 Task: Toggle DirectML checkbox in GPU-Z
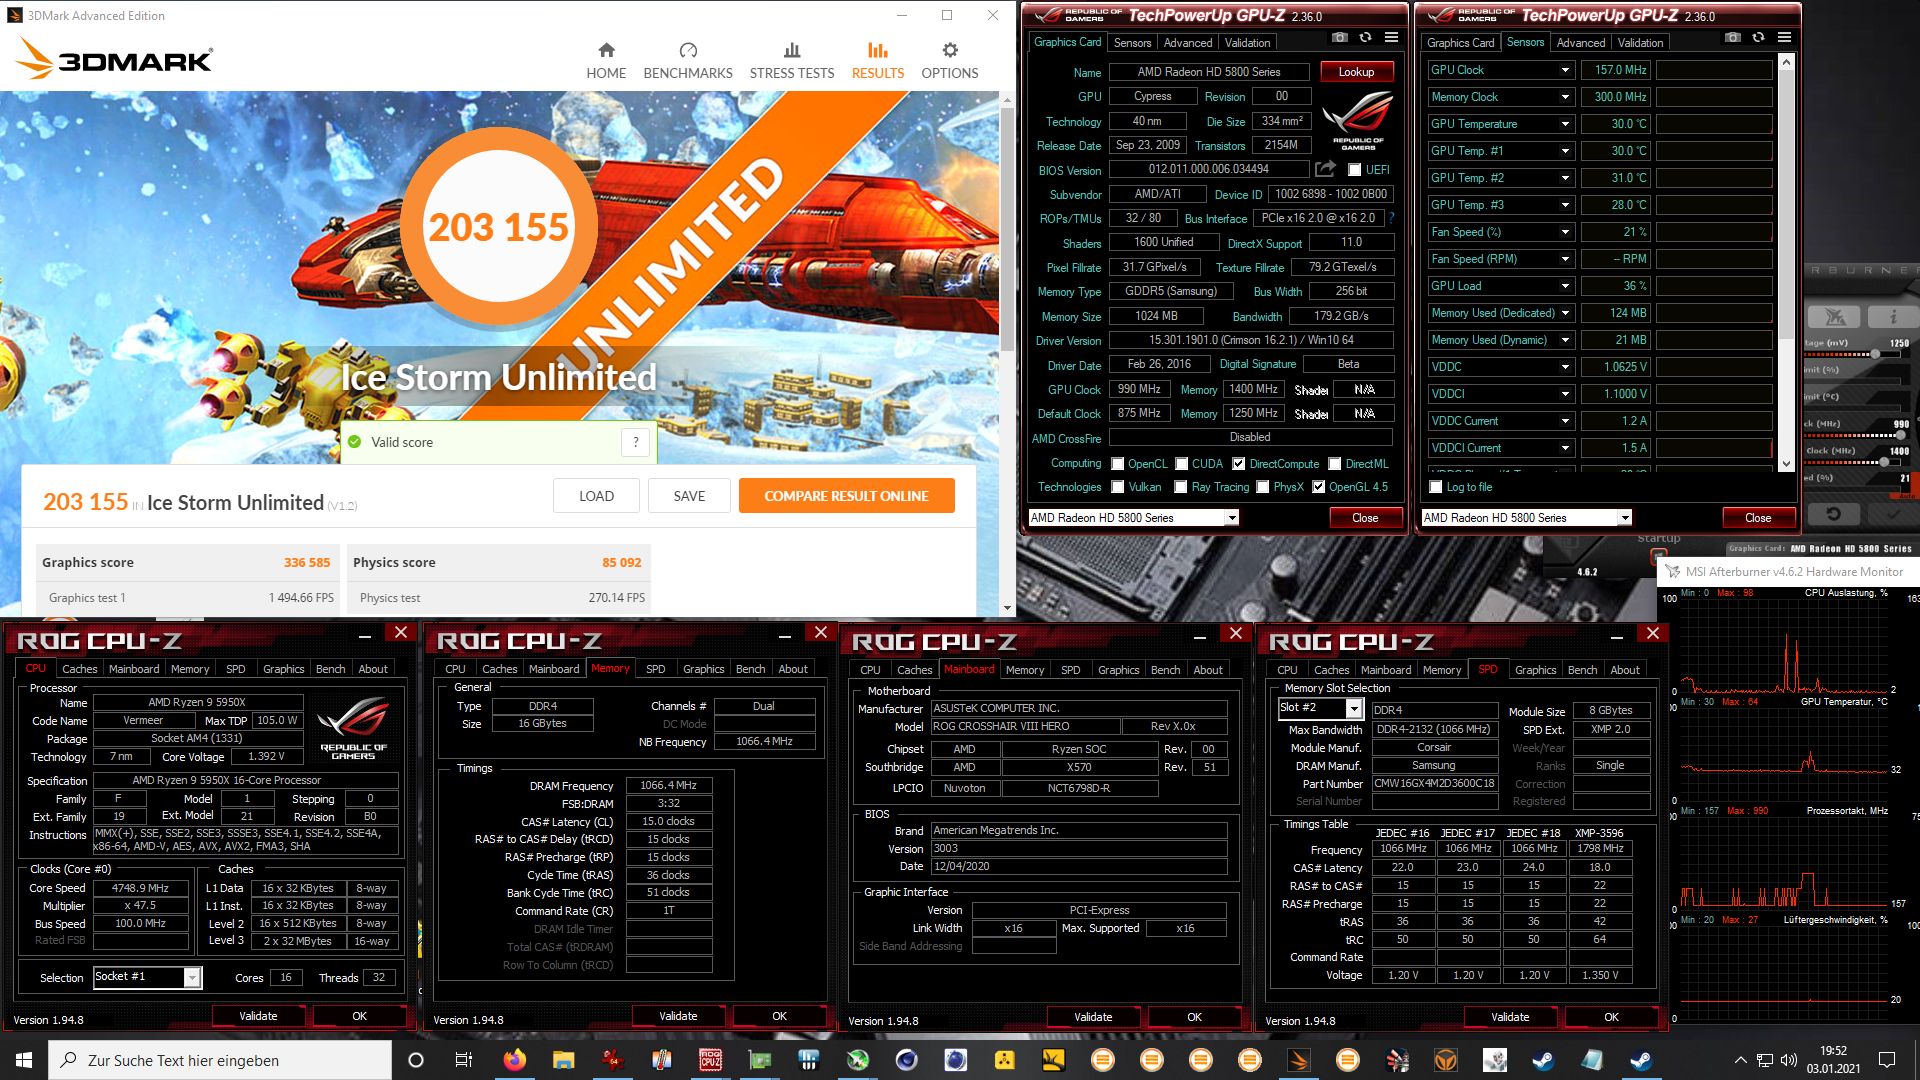coord(1335,464)
